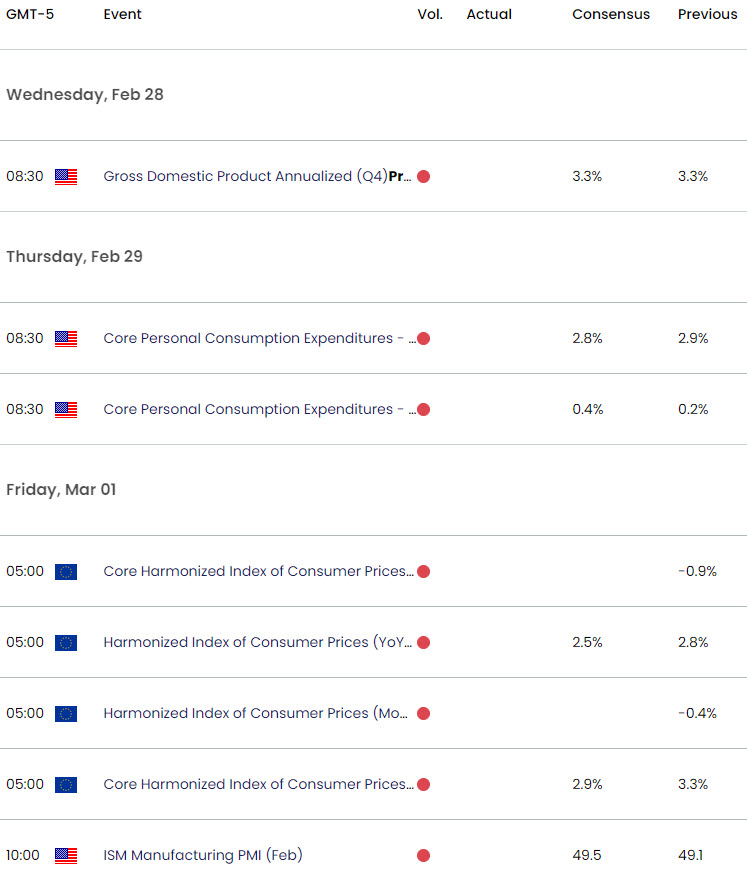747x879 pixels.
Task: Click the Actual column header
Action: 489,15
